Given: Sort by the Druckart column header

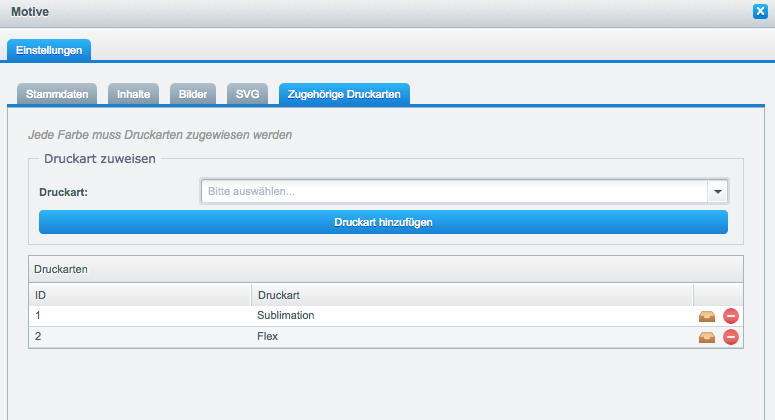Looking at the screenshot, I should (471, 295).
